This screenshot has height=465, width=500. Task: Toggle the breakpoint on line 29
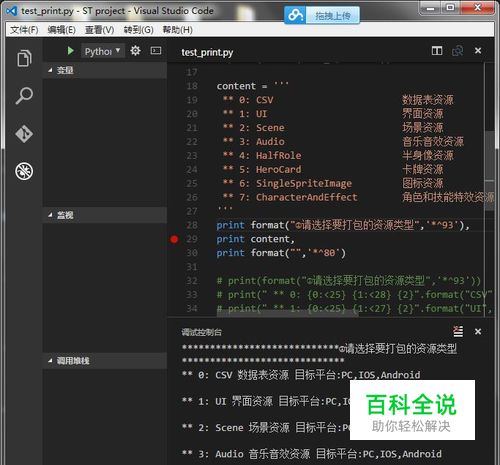click(174, 239)
